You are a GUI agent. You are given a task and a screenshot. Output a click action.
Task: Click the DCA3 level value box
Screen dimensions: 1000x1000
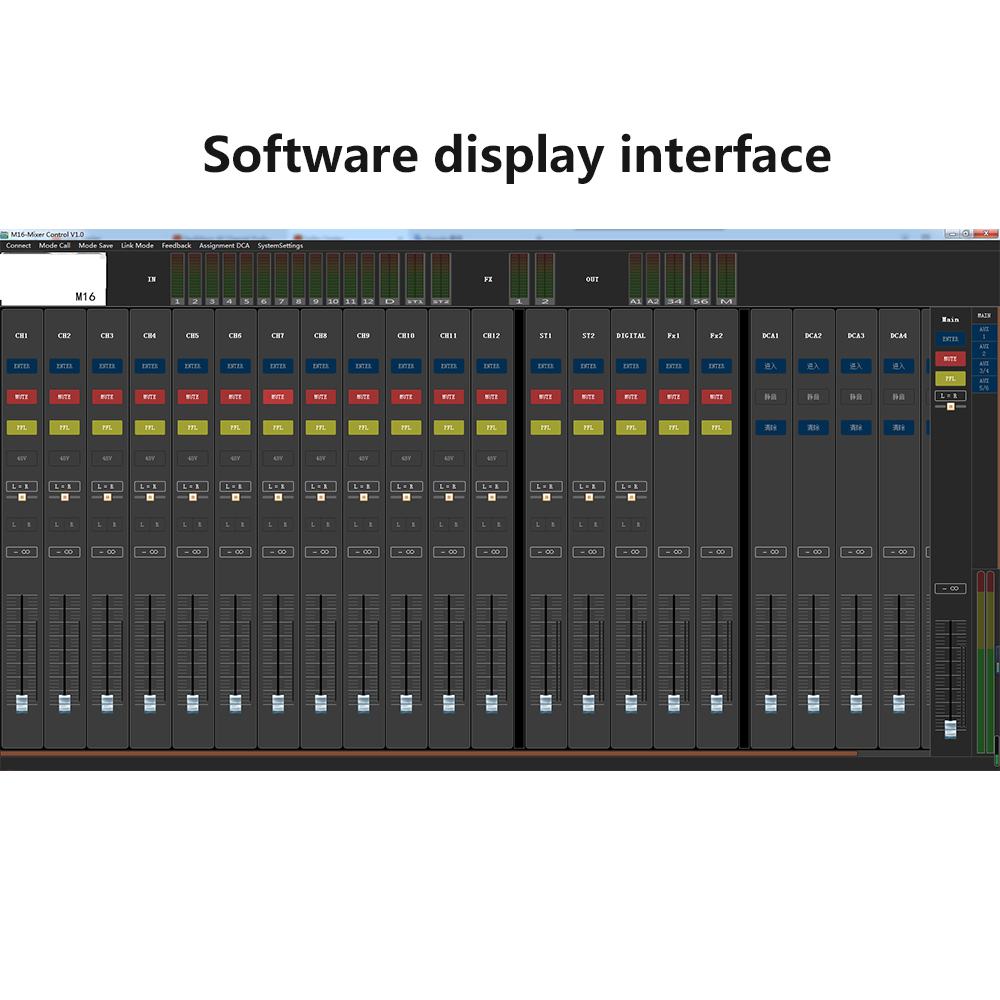pyautogui.click(x=856, y=552)
